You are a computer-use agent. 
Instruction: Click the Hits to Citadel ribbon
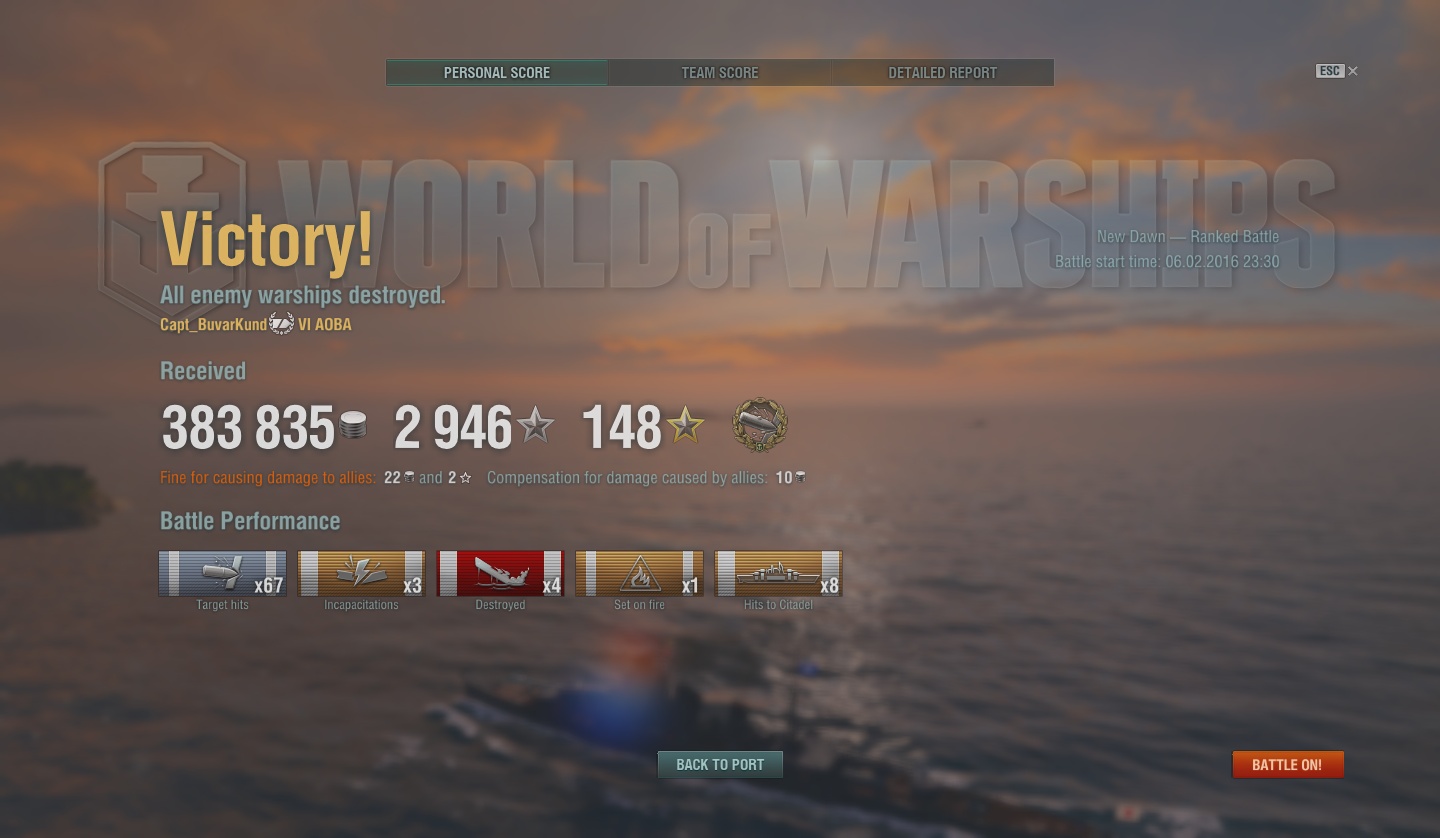click(x=778, y=574)
